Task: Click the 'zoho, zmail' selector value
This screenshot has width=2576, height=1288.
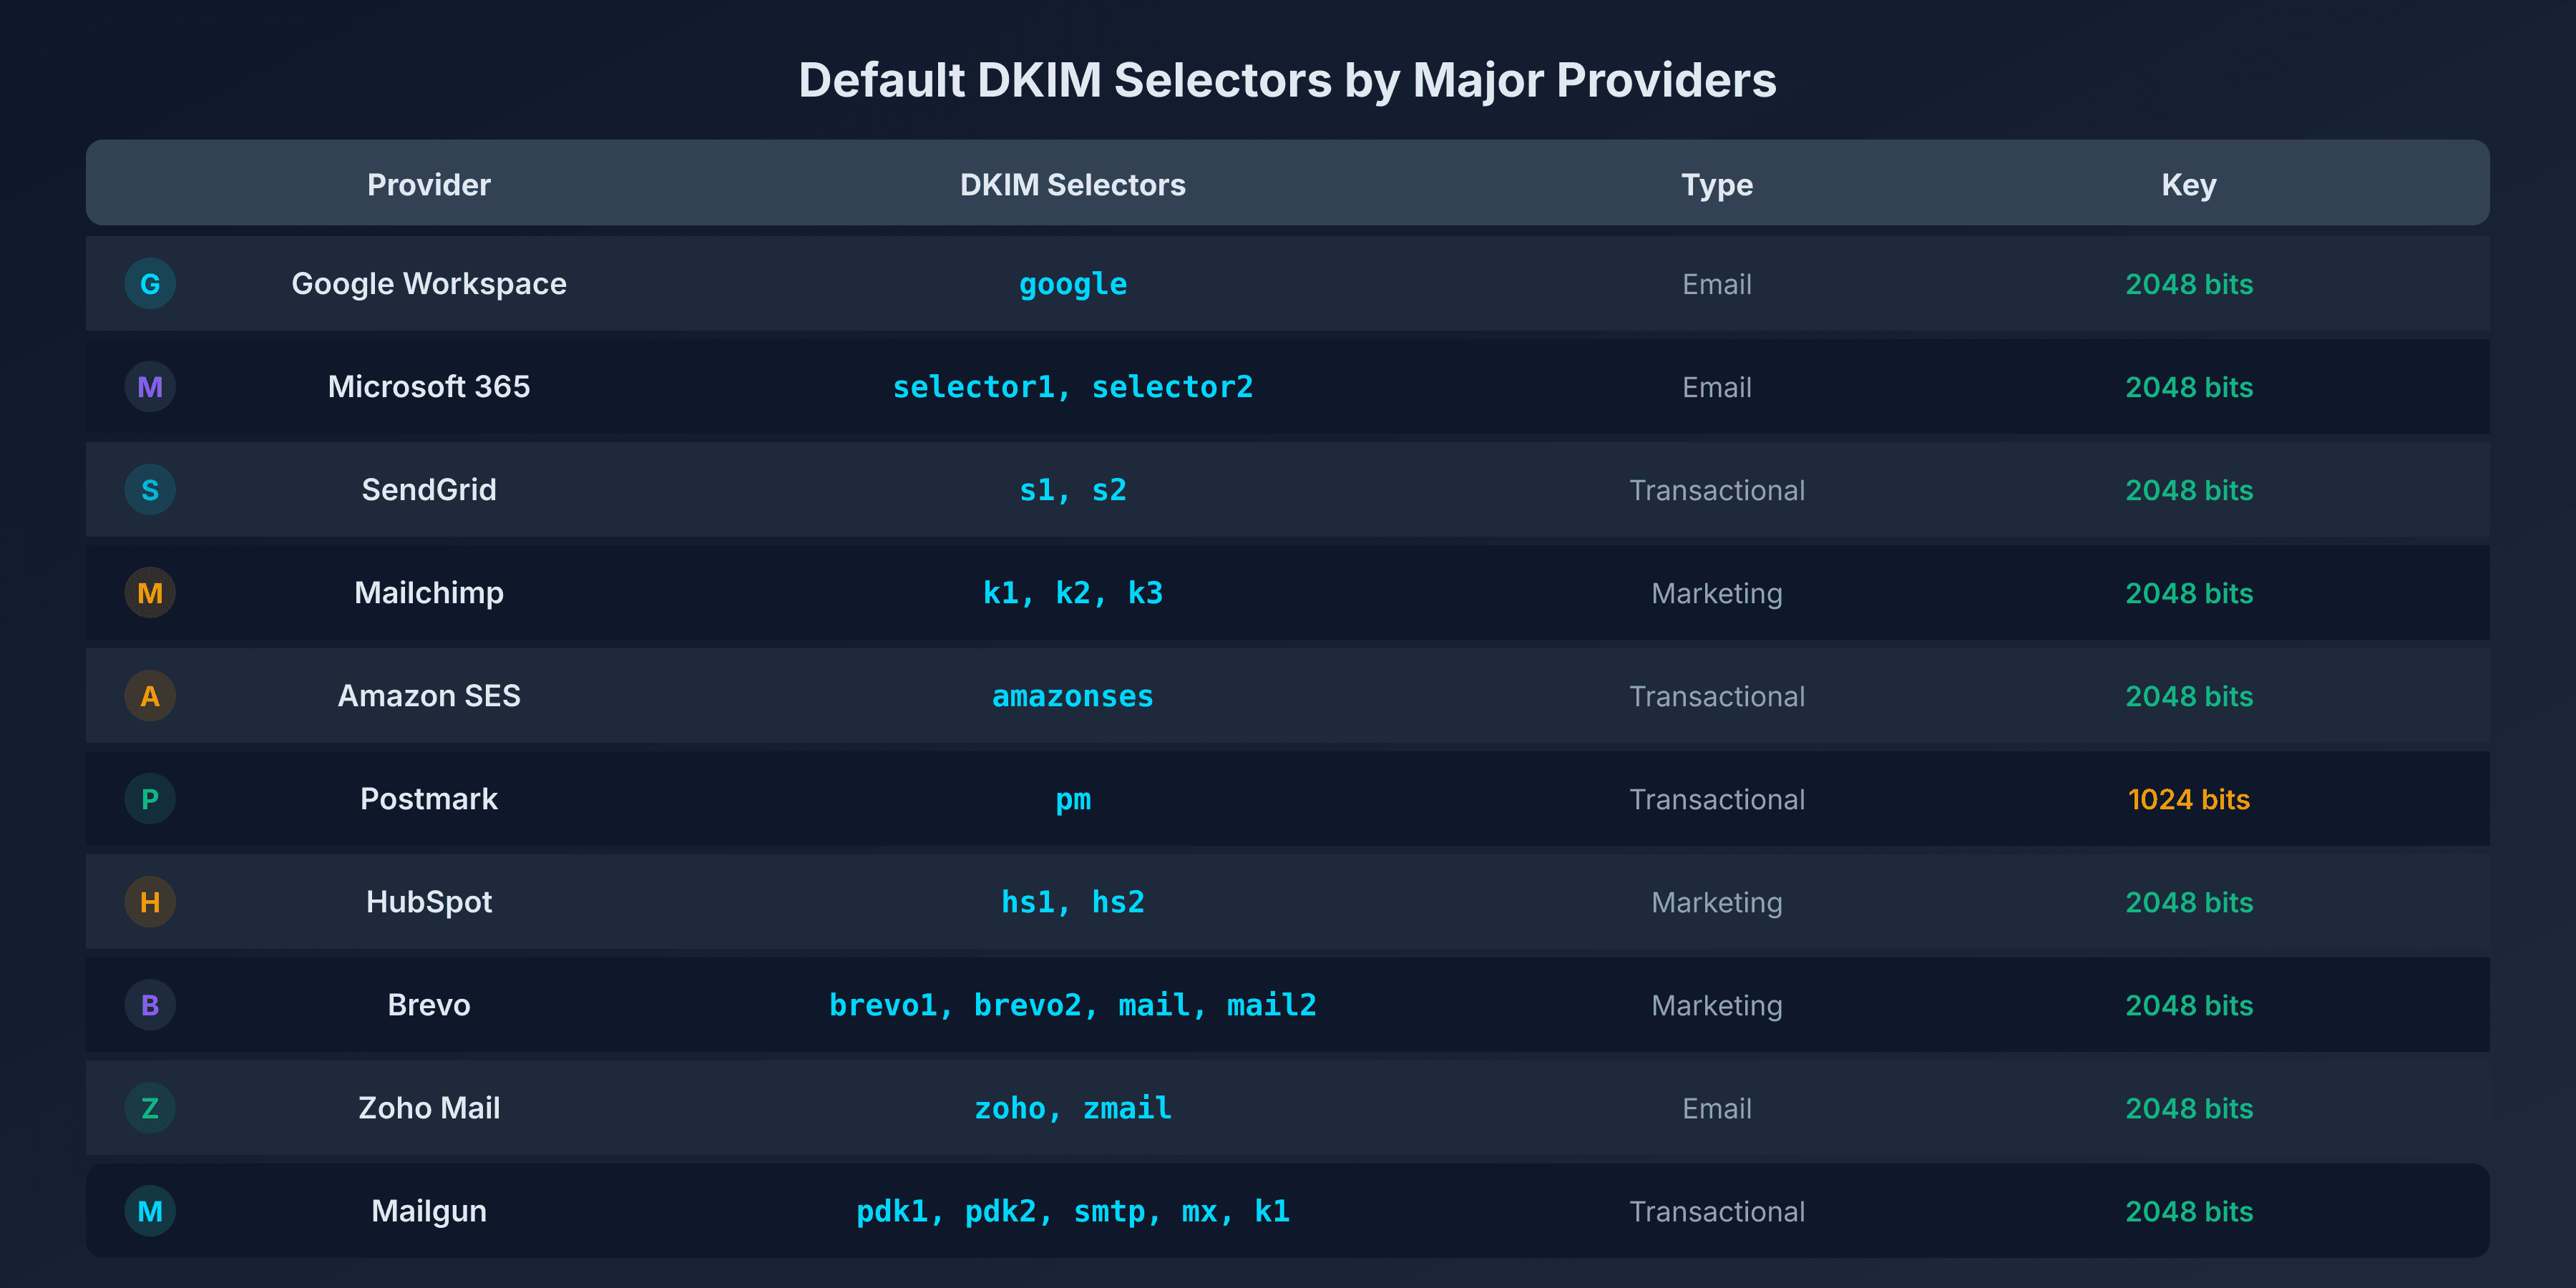Action: pos(1073,1108)
